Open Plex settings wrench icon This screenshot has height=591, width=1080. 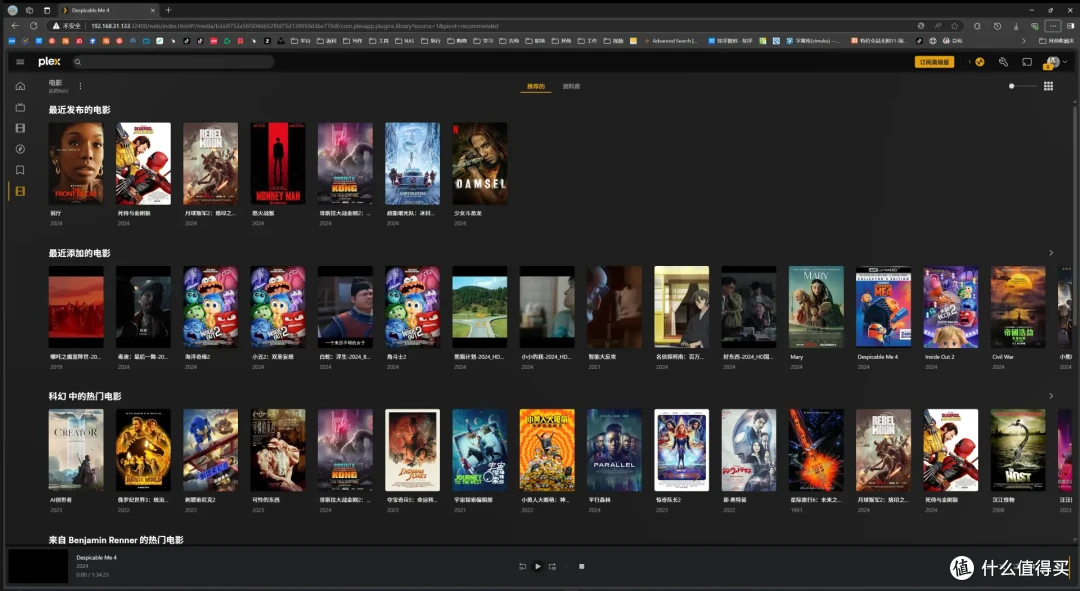(1004, 62)
